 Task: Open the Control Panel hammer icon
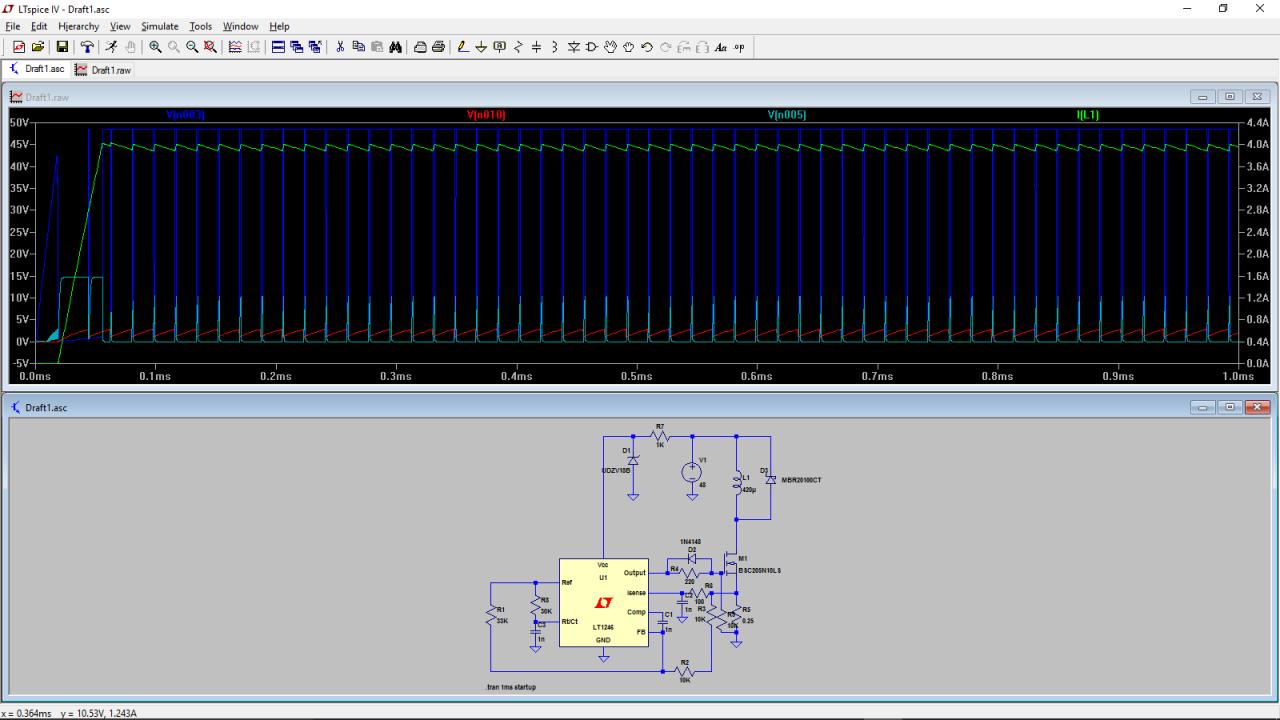tap(87, 47)
